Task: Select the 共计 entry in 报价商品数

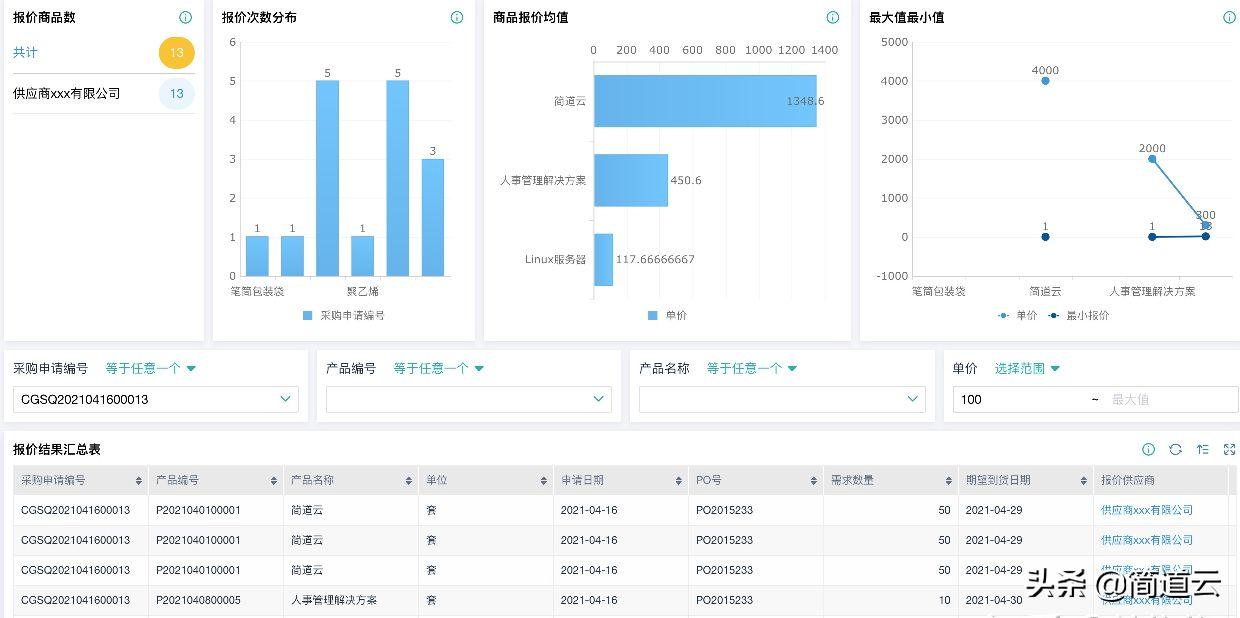Action: click(x=27, y=52)
